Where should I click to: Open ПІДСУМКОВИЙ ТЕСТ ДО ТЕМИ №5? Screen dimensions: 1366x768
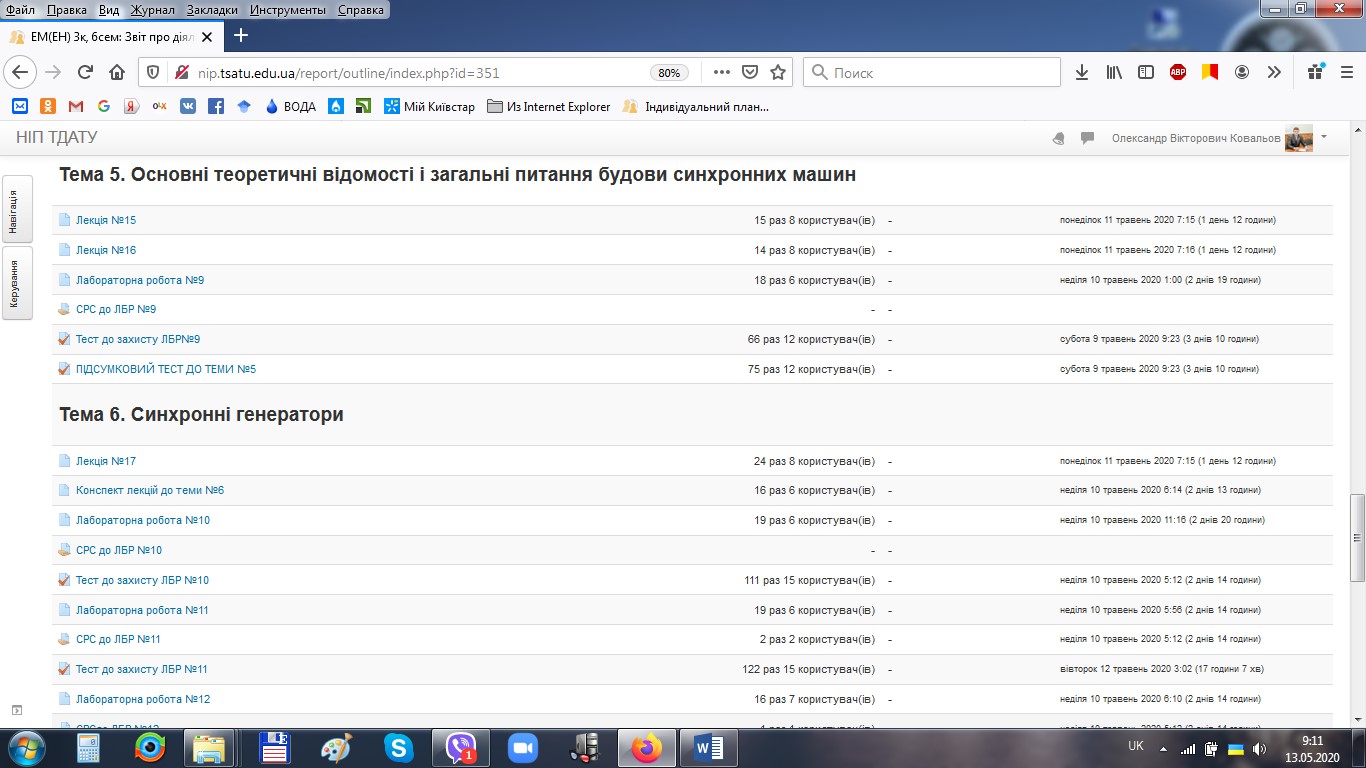click(166, 369)
